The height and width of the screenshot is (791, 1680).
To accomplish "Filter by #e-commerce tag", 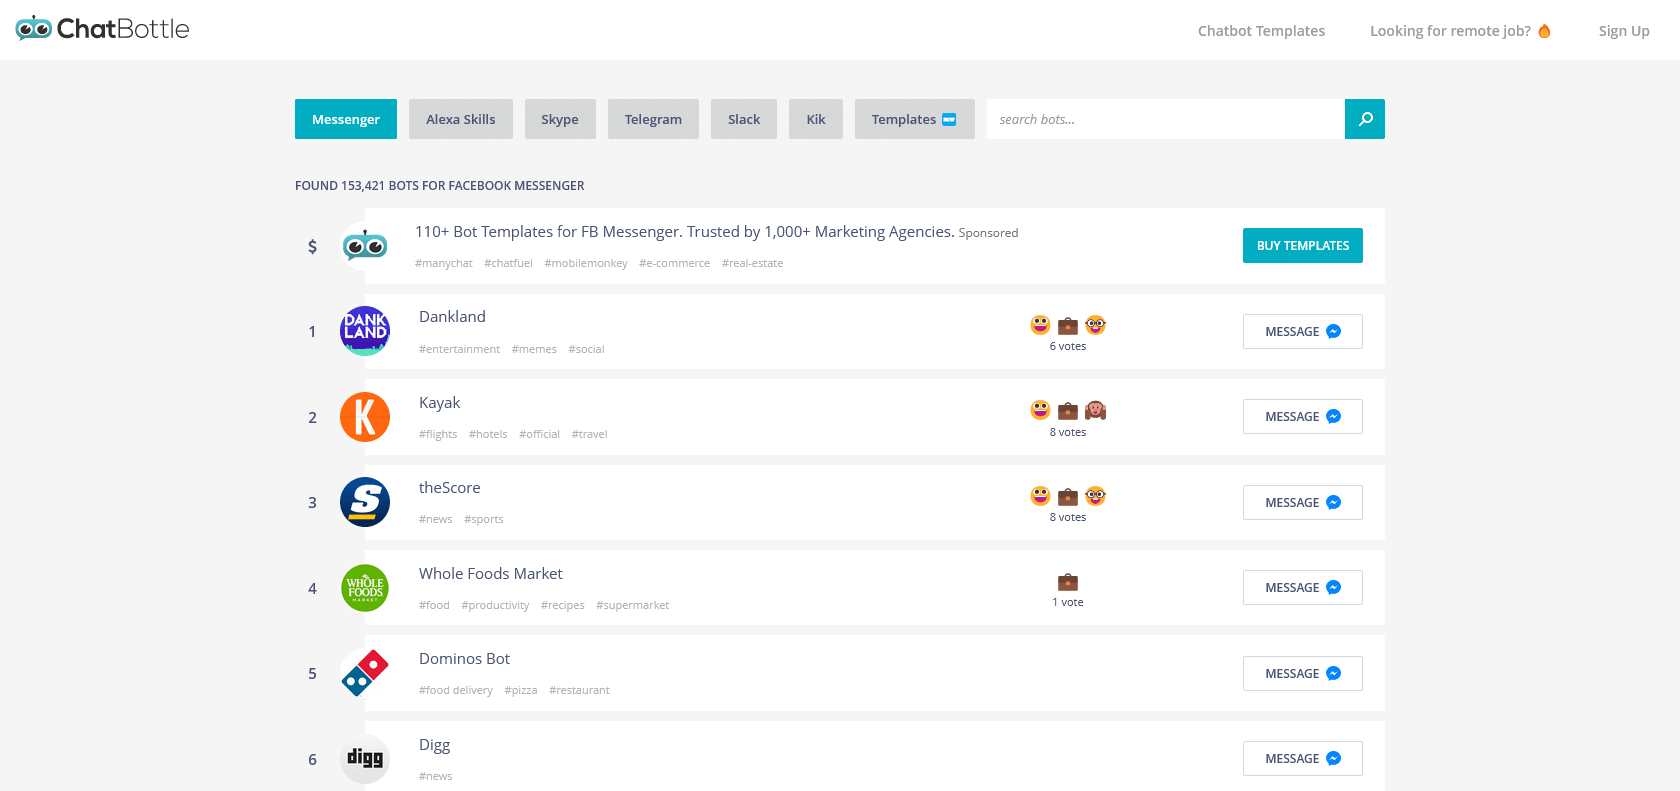I will [x=675, y=264].
